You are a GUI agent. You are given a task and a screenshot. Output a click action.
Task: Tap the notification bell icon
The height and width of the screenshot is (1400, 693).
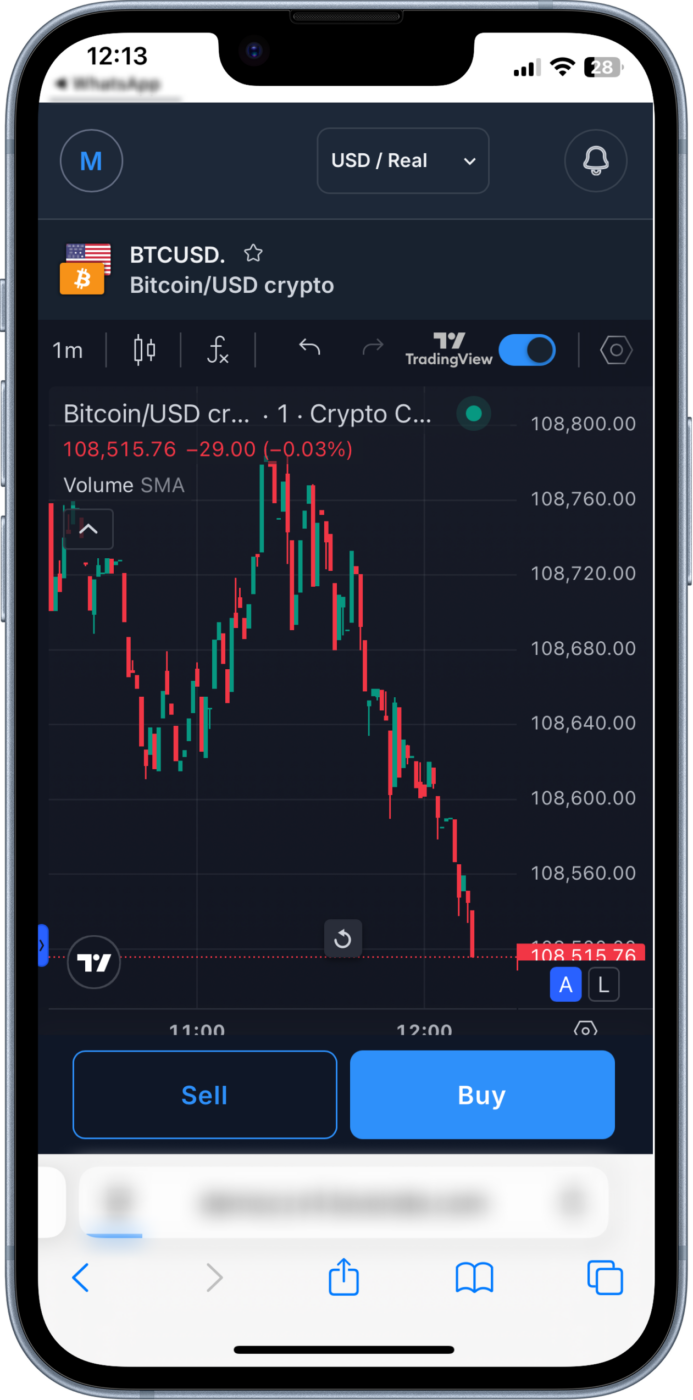596,160
